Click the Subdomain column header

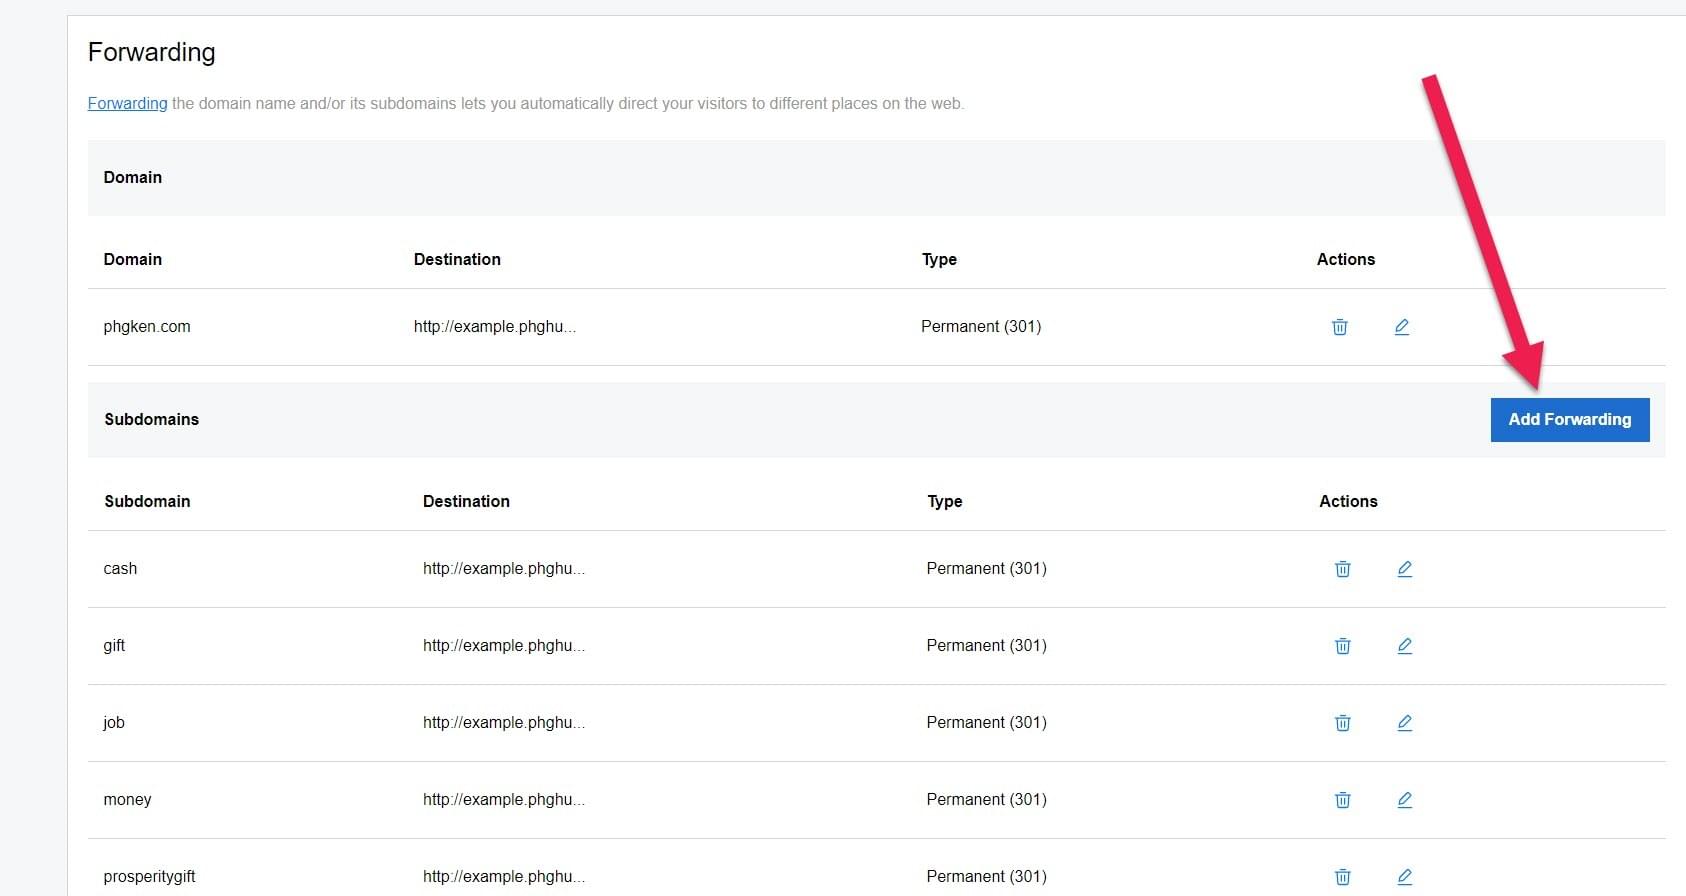[147, 502]
